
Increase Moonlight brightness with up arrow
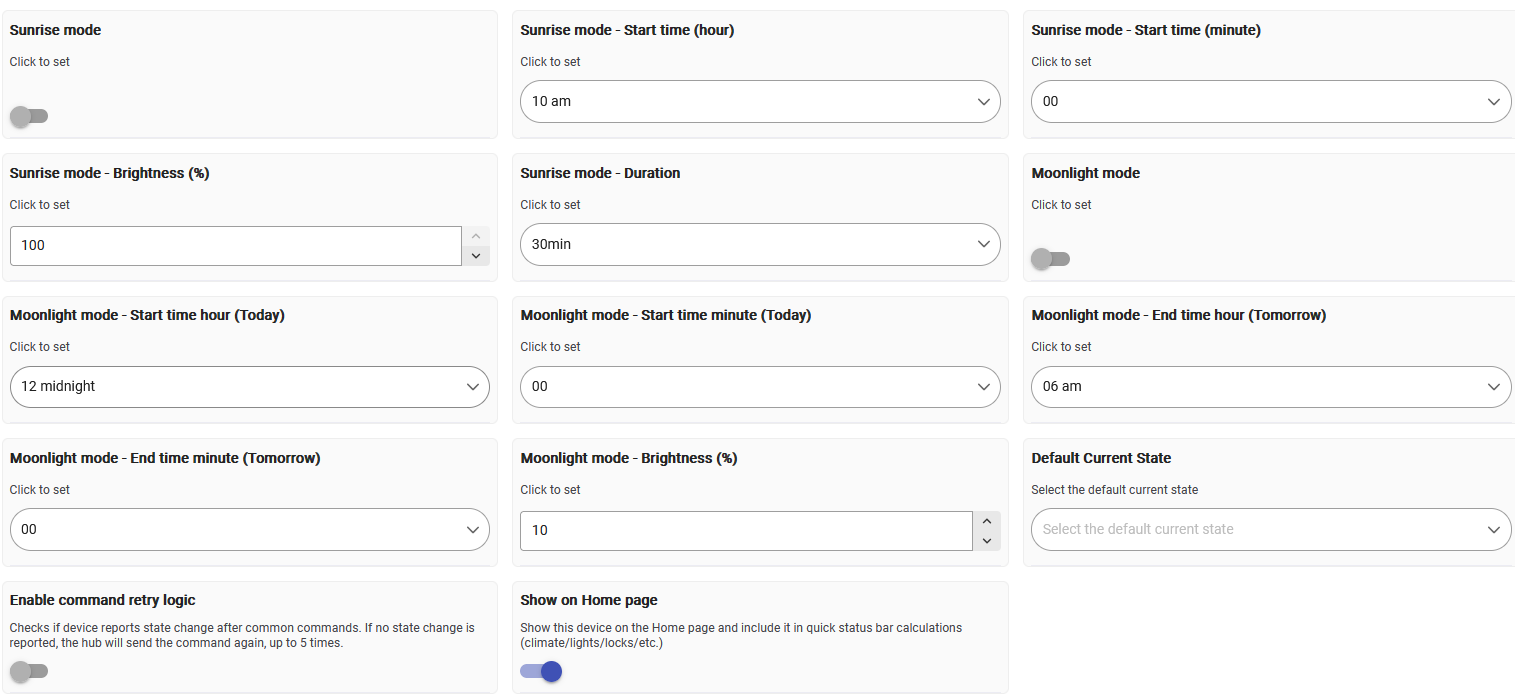click(986, 521)
